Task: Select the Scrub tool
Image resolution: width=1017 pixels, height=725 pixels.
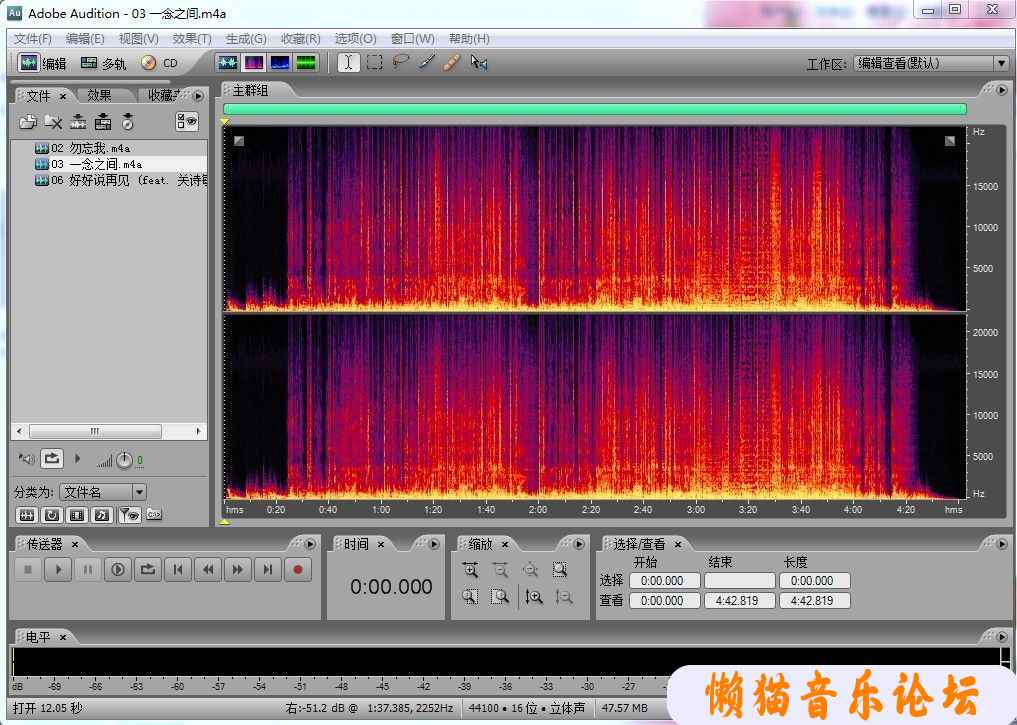Action: click(x=479, y=62)
